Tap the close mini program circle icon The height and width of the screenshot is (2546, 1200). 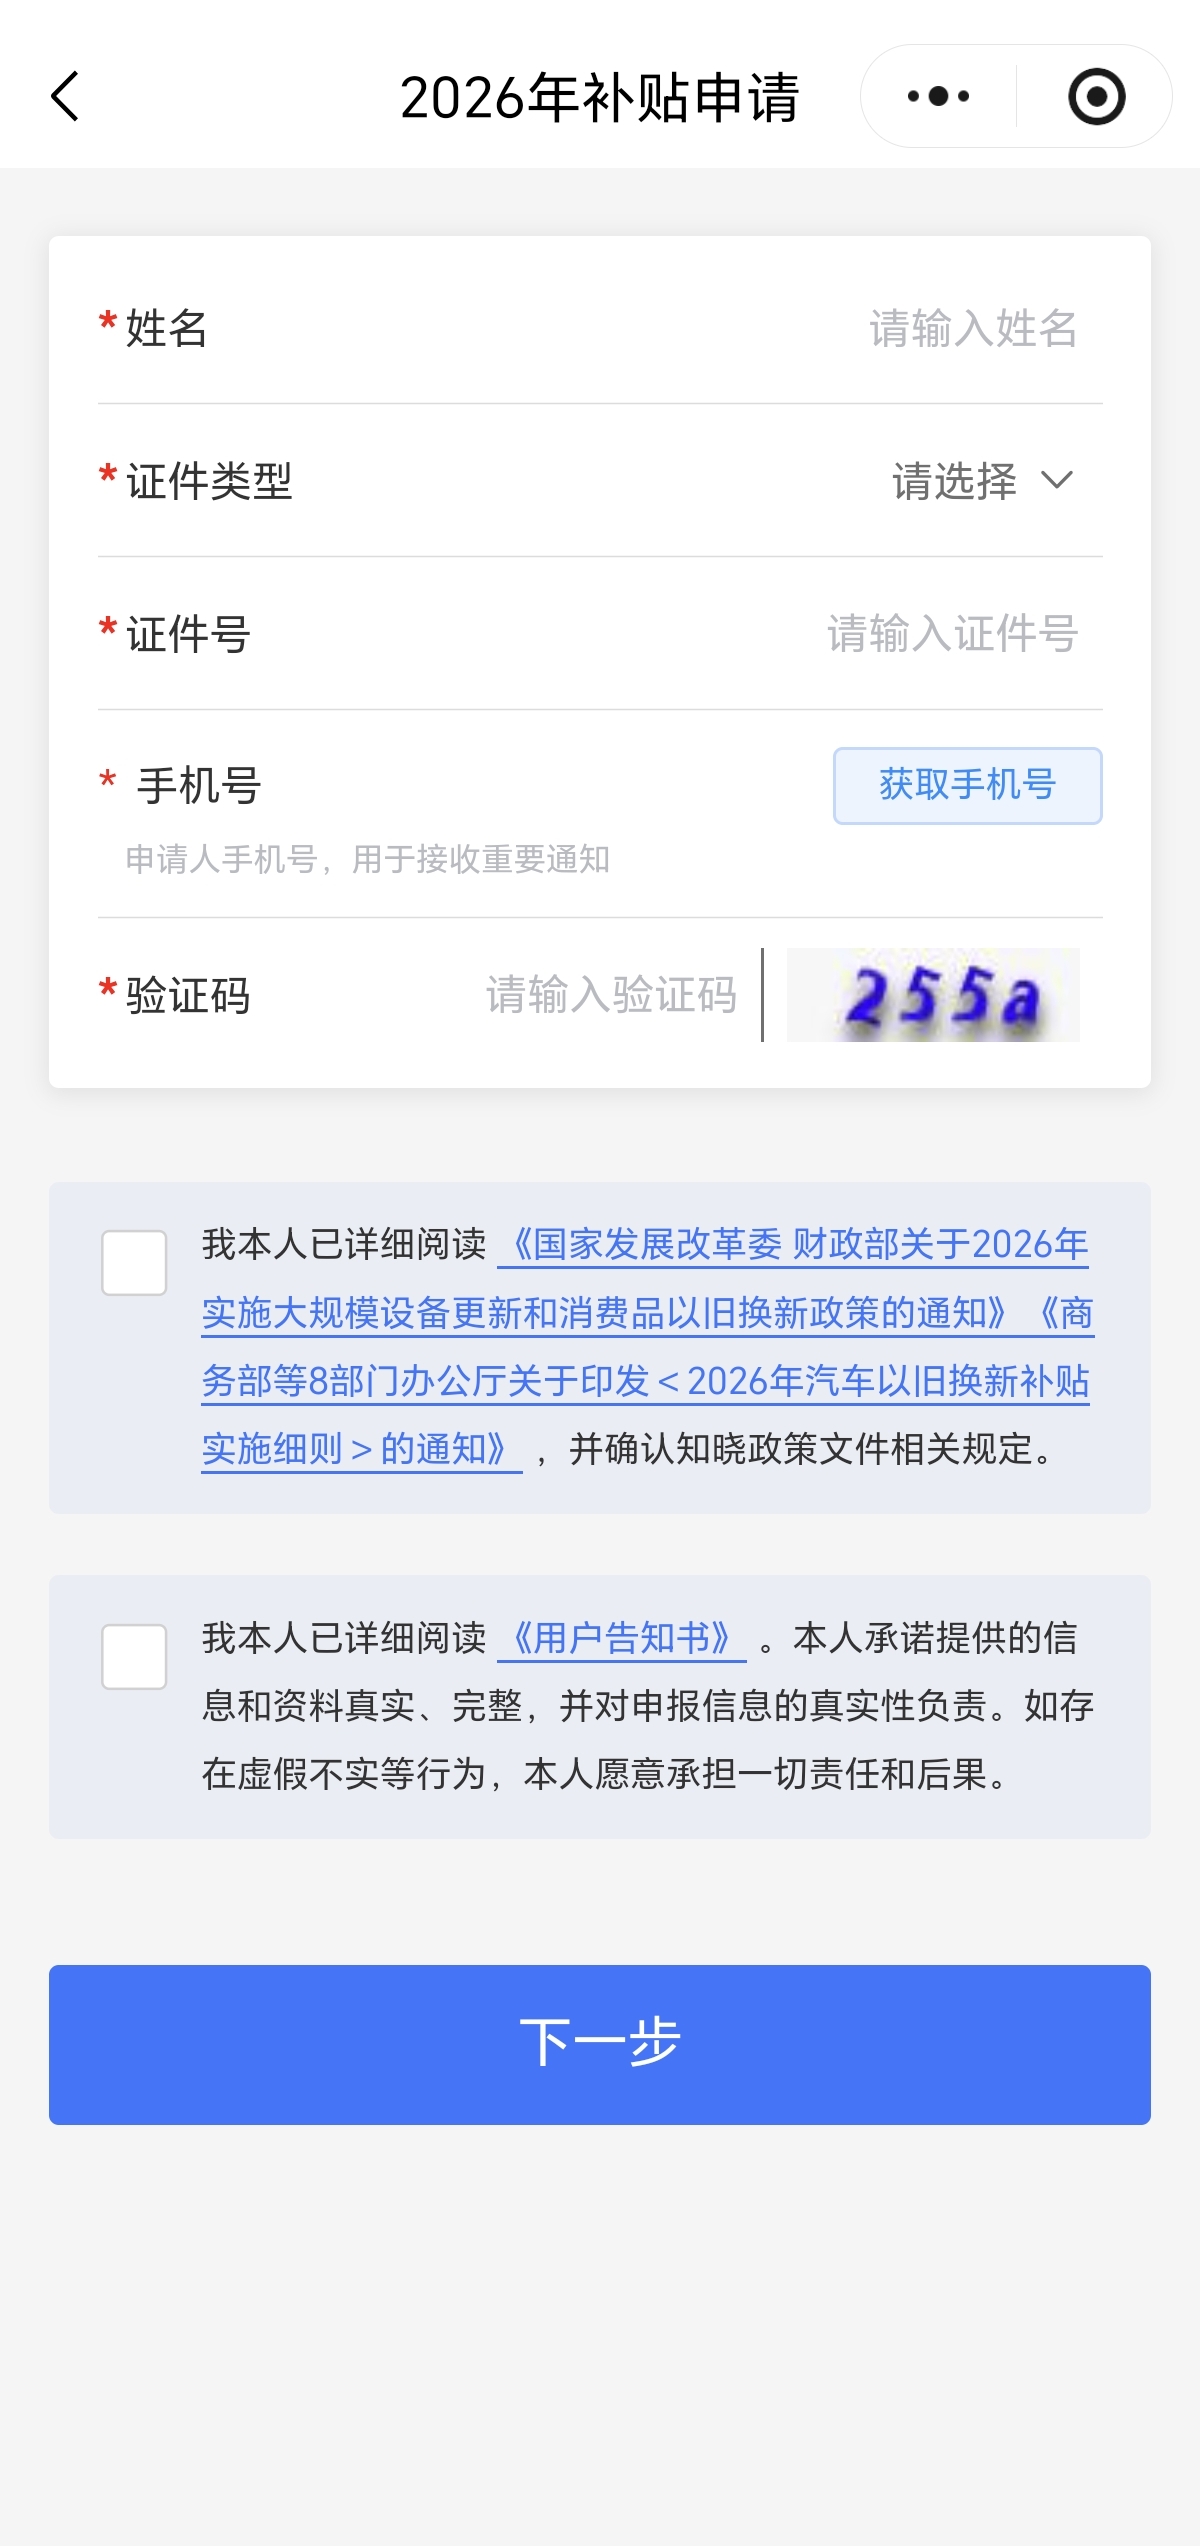click(1096, 97)
